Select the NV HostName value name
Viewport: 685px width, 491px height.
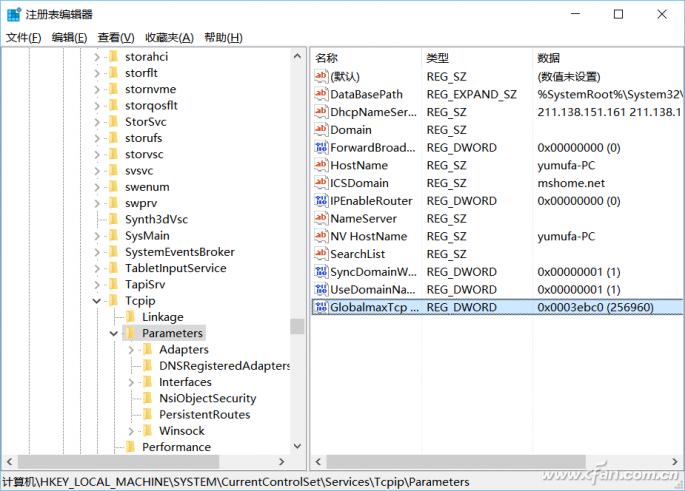369,237
